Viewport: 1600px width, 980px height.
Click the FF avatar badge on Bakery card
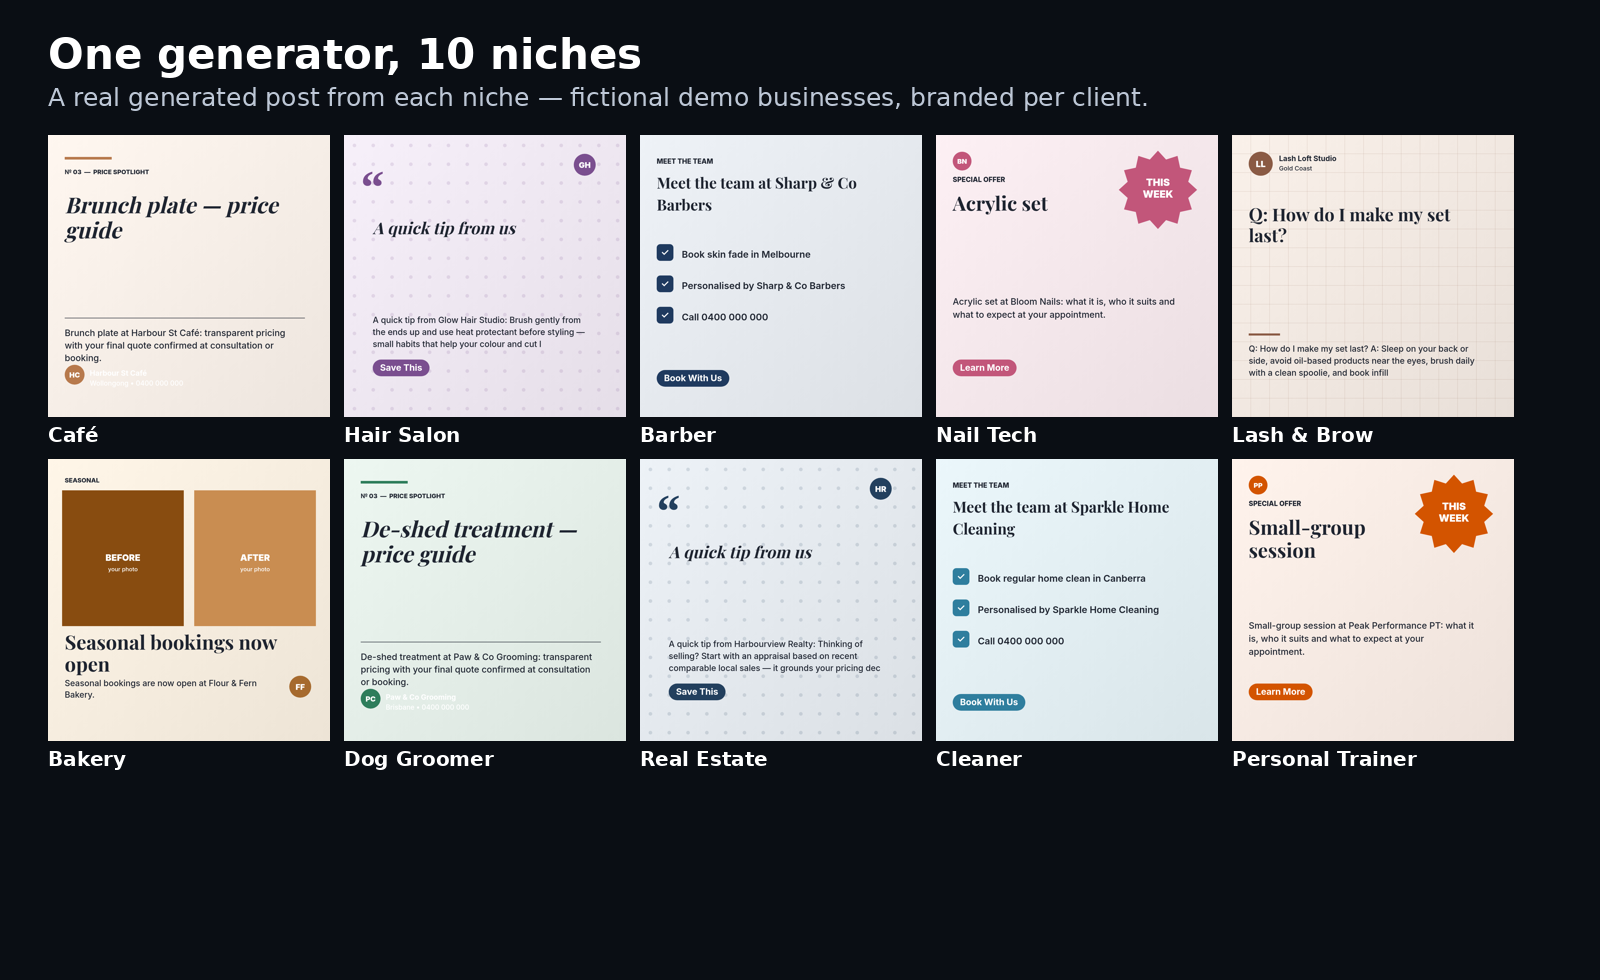pos(300,687)
